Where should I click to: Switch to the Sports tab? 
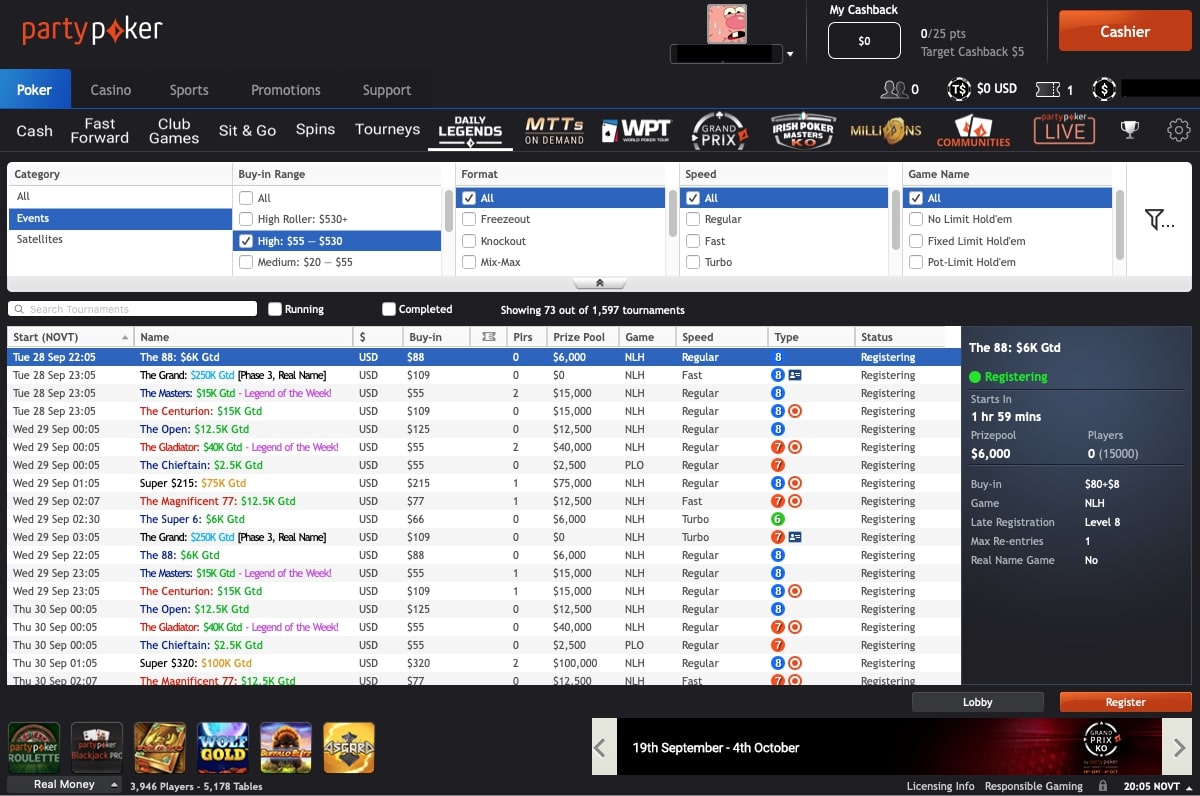pyautogui.click(x=189, y=89)
